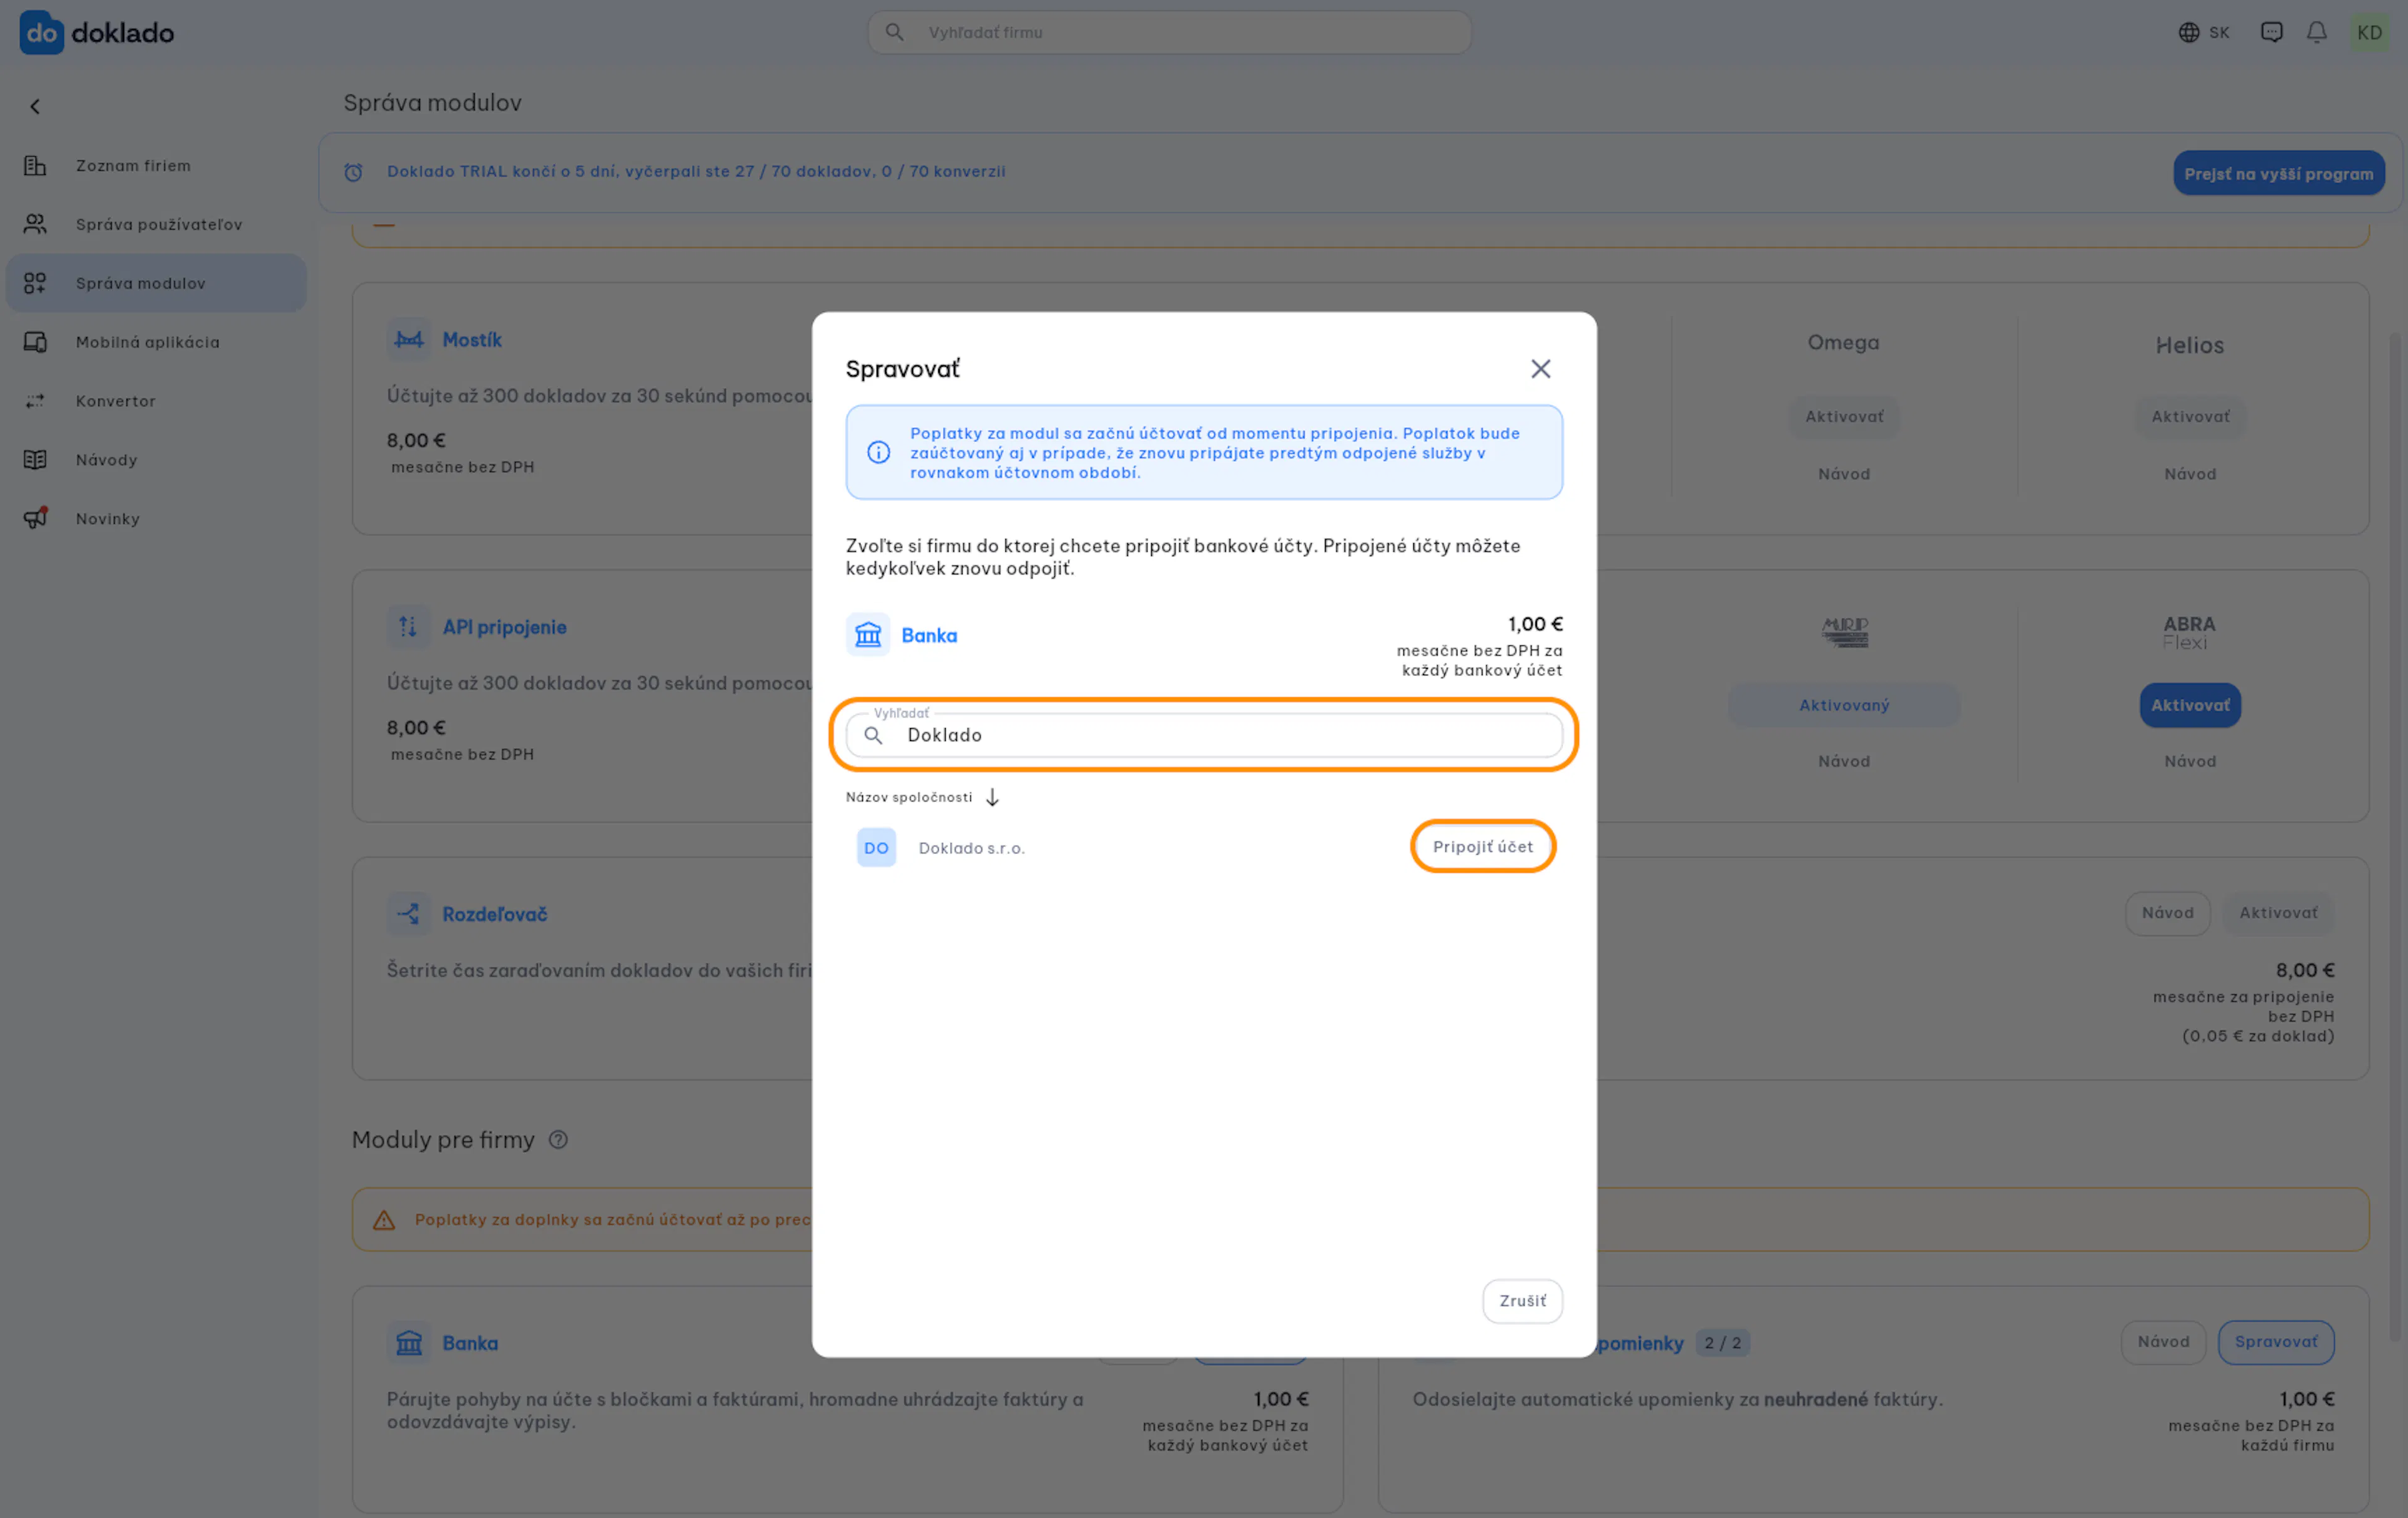Click the Aktivovaný button under MRP

click(1844, 705)
